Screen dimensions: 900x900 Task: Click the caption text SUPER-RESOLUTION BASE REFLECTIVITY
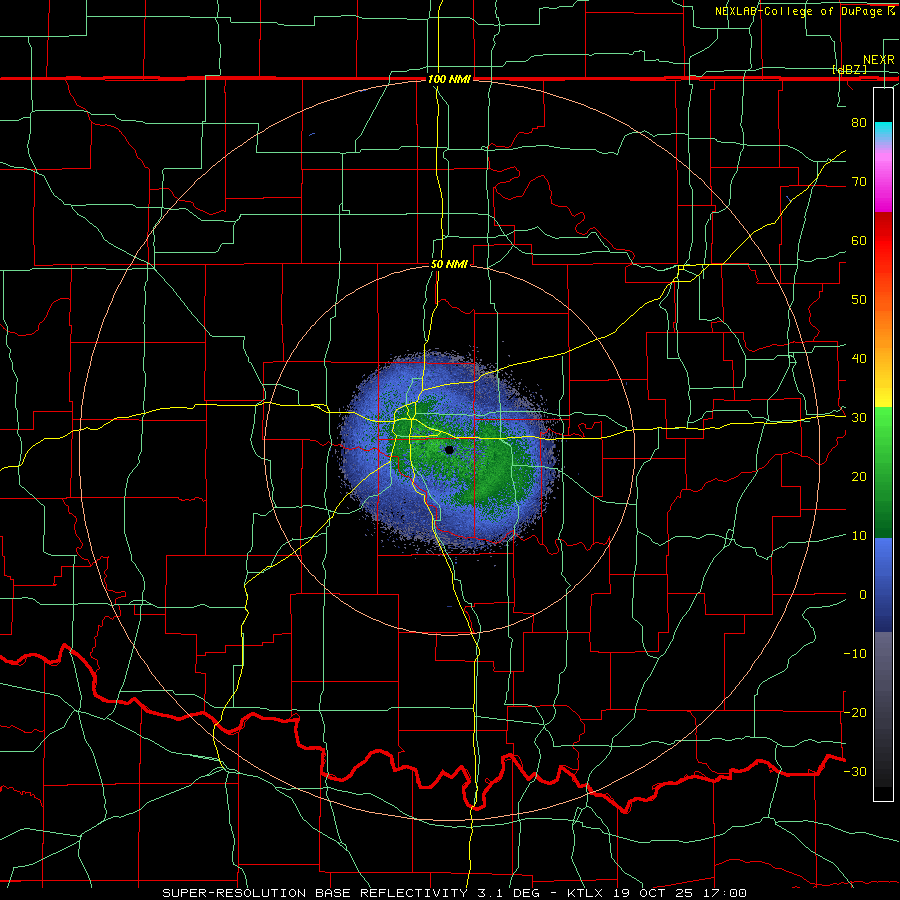pyautogui.click(x=314, y=893)
